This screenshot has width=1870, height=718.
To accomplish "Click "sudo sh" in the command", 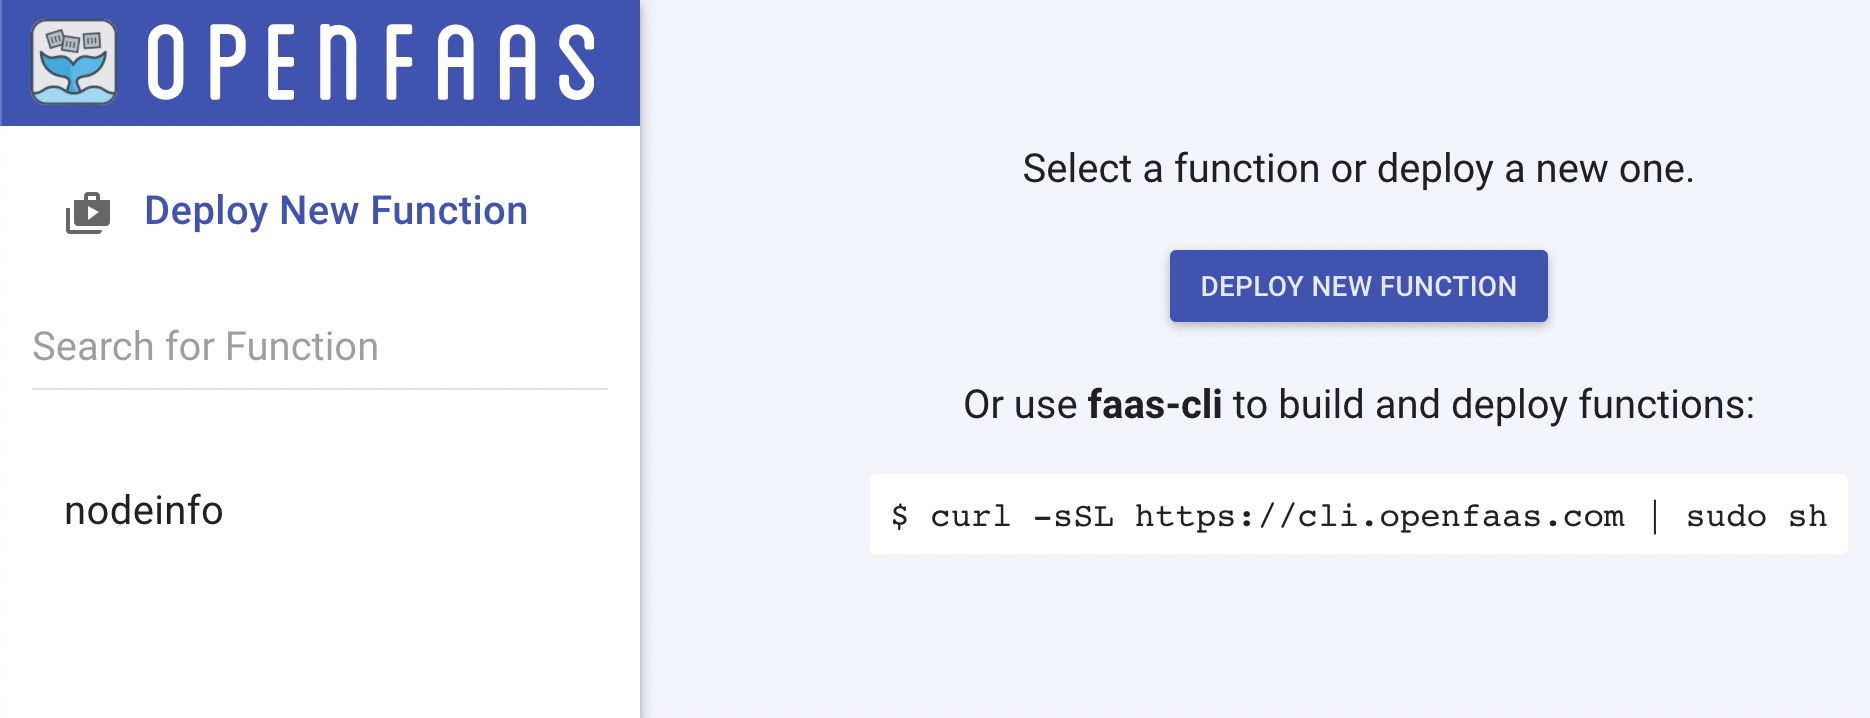I will click(1756, 516).
